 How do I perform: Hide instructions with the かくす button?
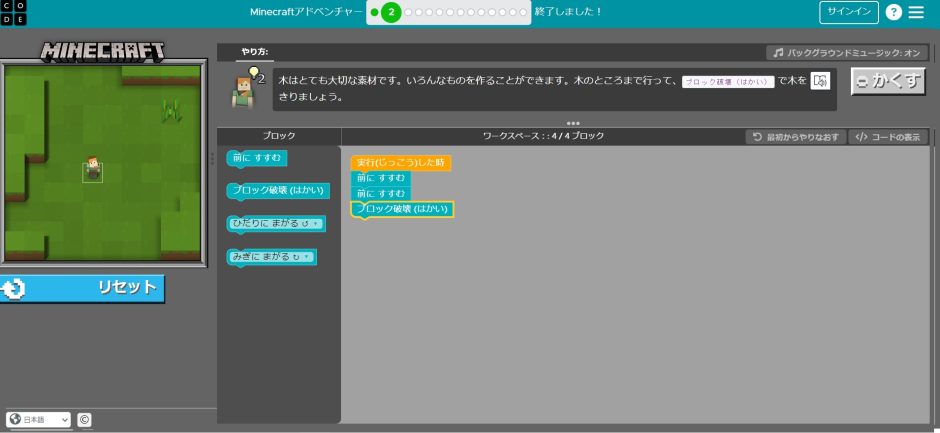pos(888,82)
